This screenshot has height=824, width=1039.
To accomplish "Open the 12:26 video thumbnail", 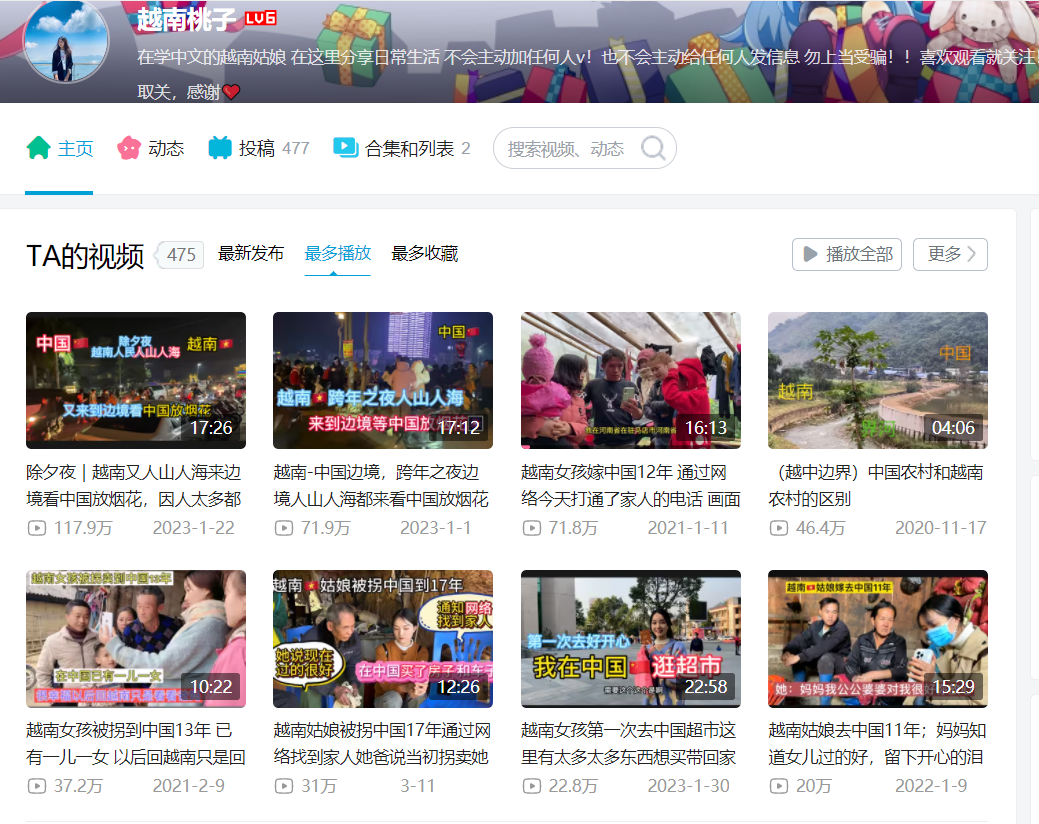I will 383,639.
